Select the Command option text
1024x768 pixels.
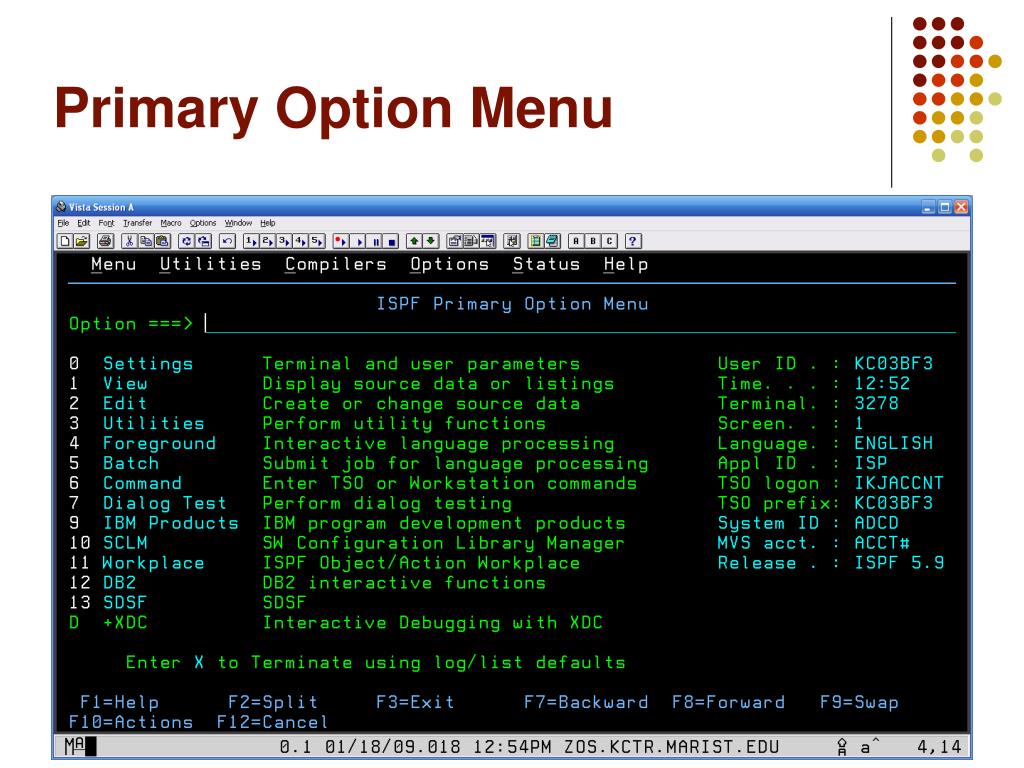pyautogui.click(x=142, y=483)
